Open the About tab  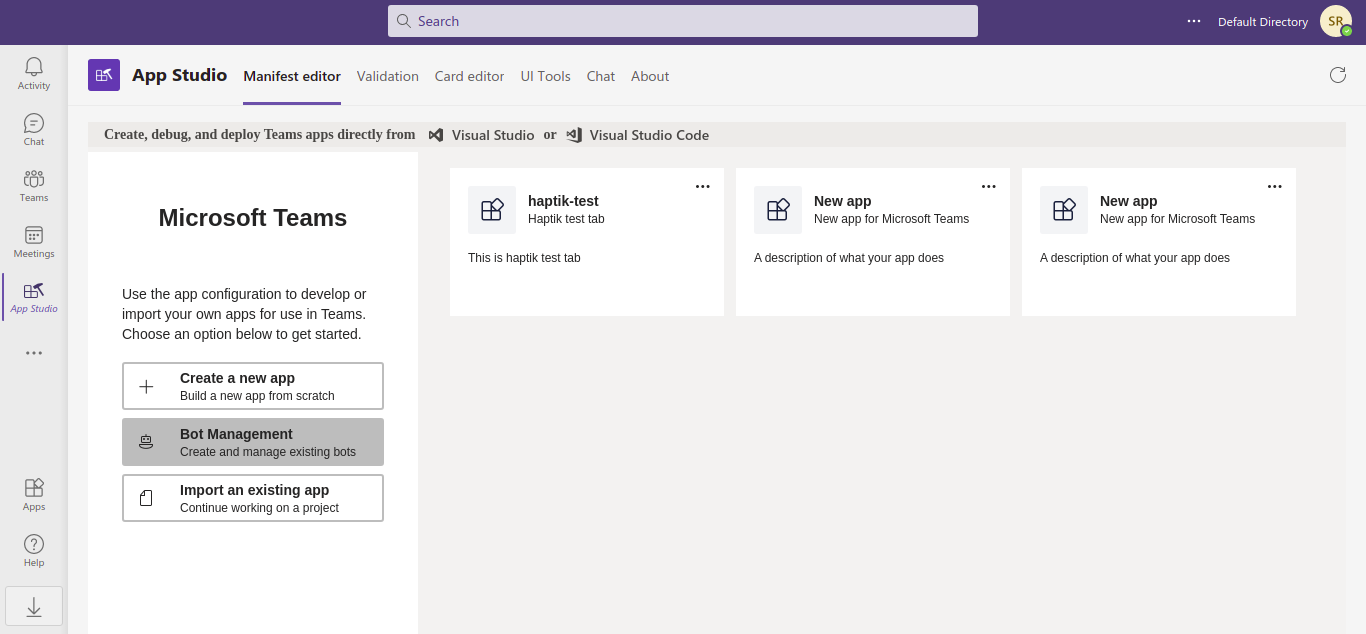(650, 76)
